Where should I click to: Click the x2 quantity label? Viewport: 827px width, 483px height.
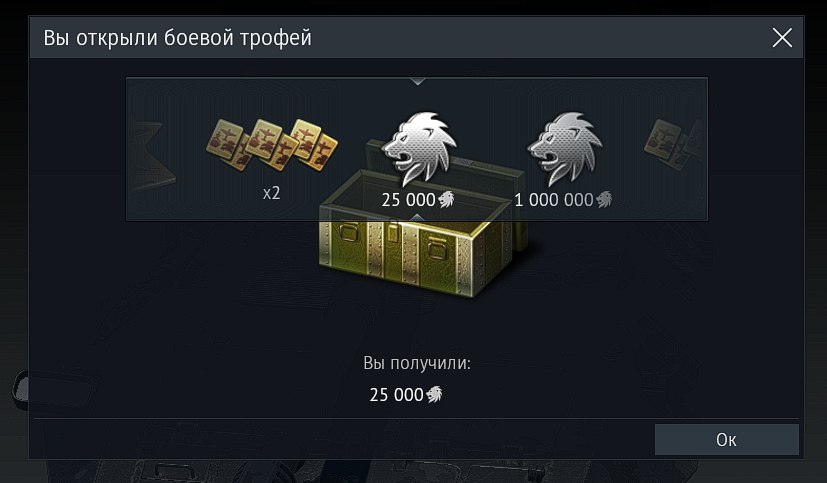click(272, 193)
